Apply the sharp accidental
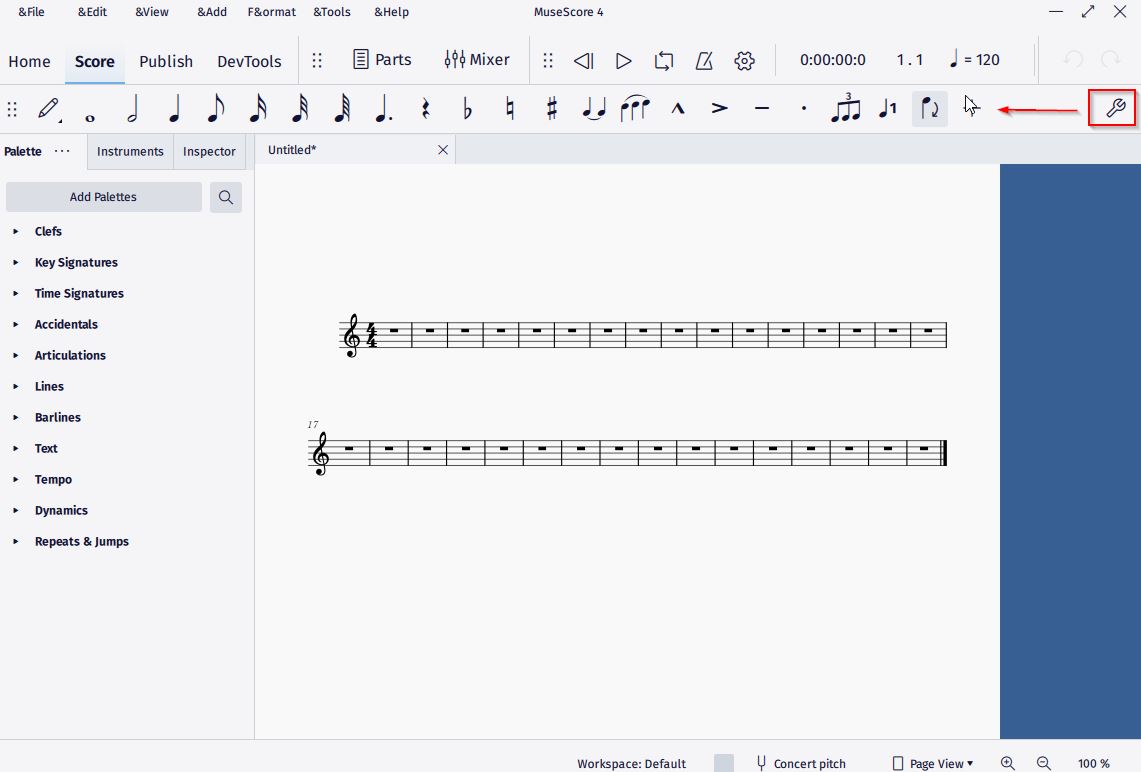The width and height of the screenshot is (1141, 772). (x=550, y=108)
